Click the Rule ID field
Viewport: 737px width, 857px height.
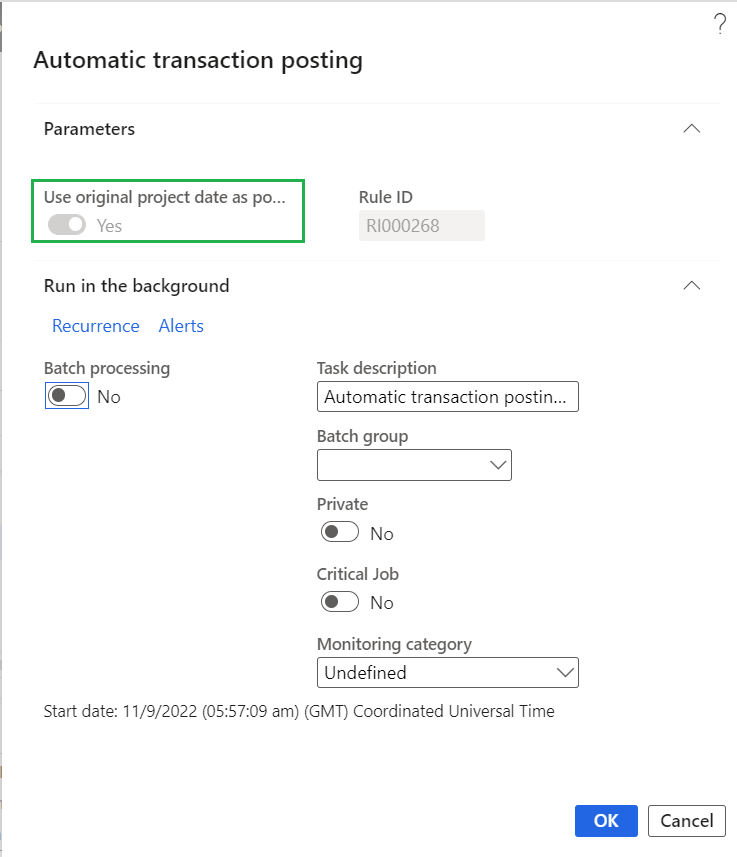pos(421,226)
